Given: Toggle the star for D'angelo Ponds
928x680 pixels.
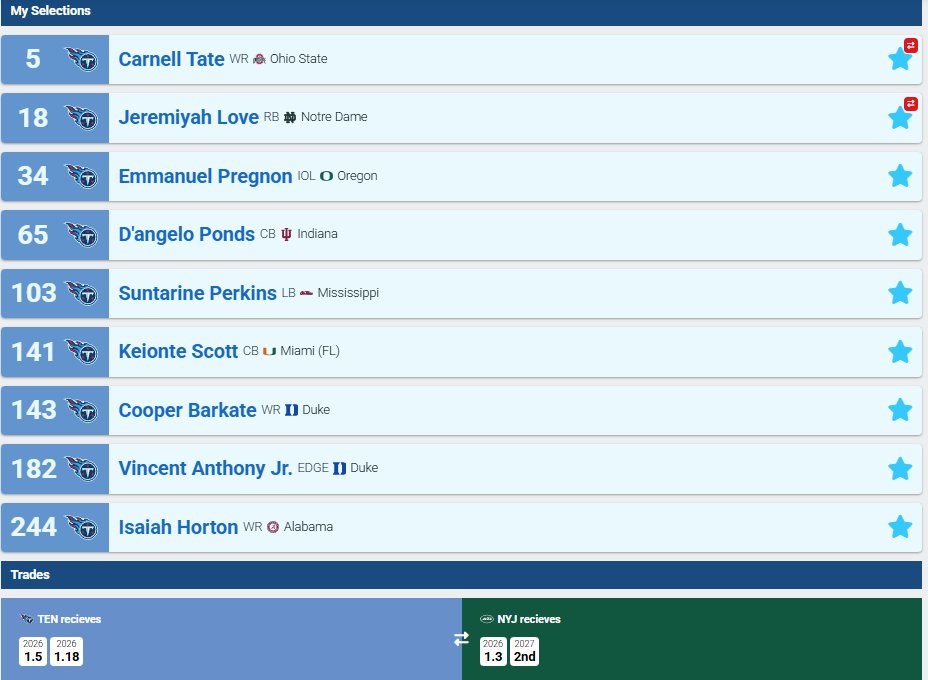Looking at the screenshot, I should tap(900, 235).
